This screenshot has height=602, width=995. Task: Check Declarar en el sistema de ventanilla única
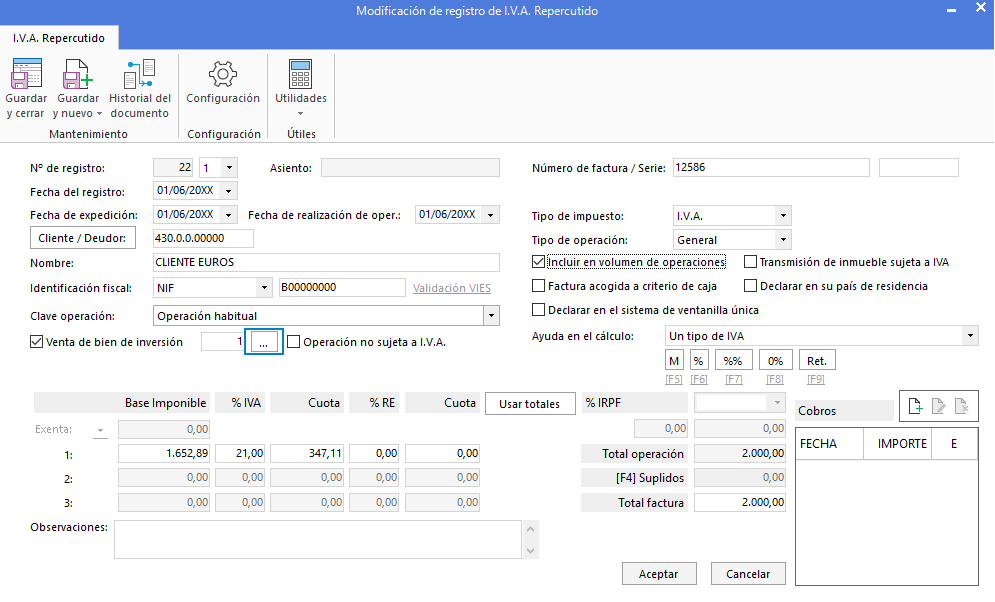539,310
